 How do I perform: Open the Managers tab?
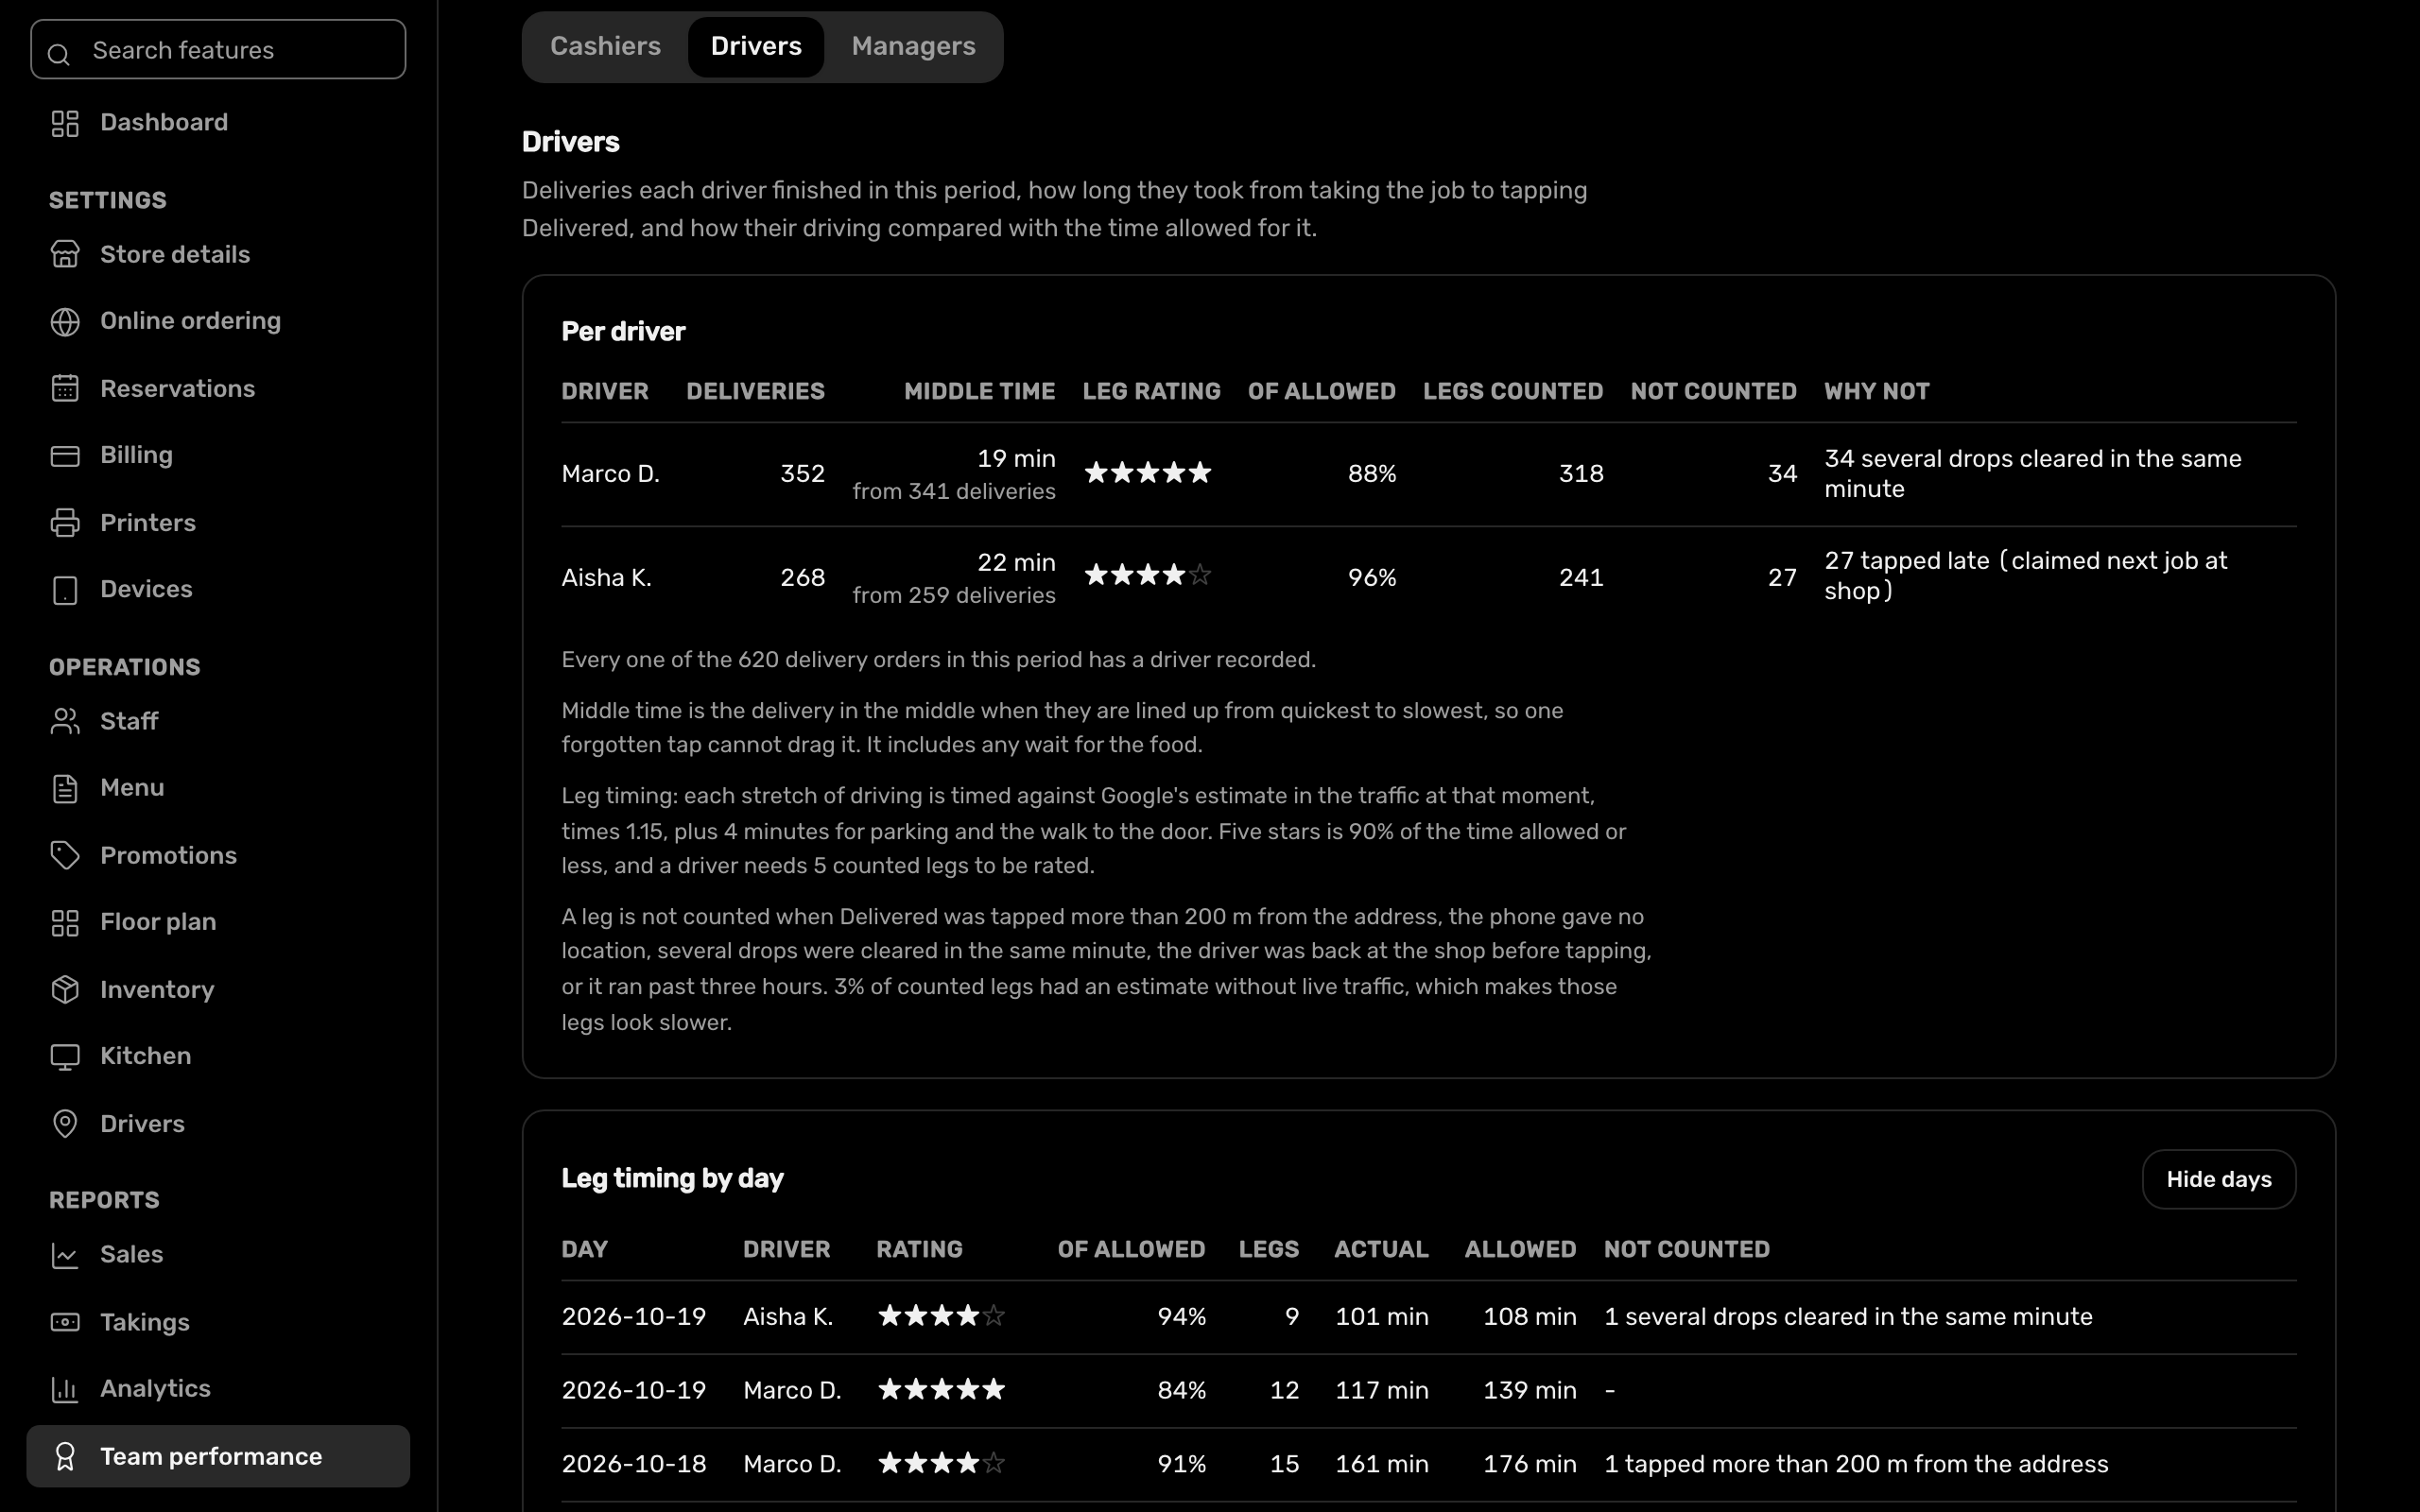click(913, 47)
